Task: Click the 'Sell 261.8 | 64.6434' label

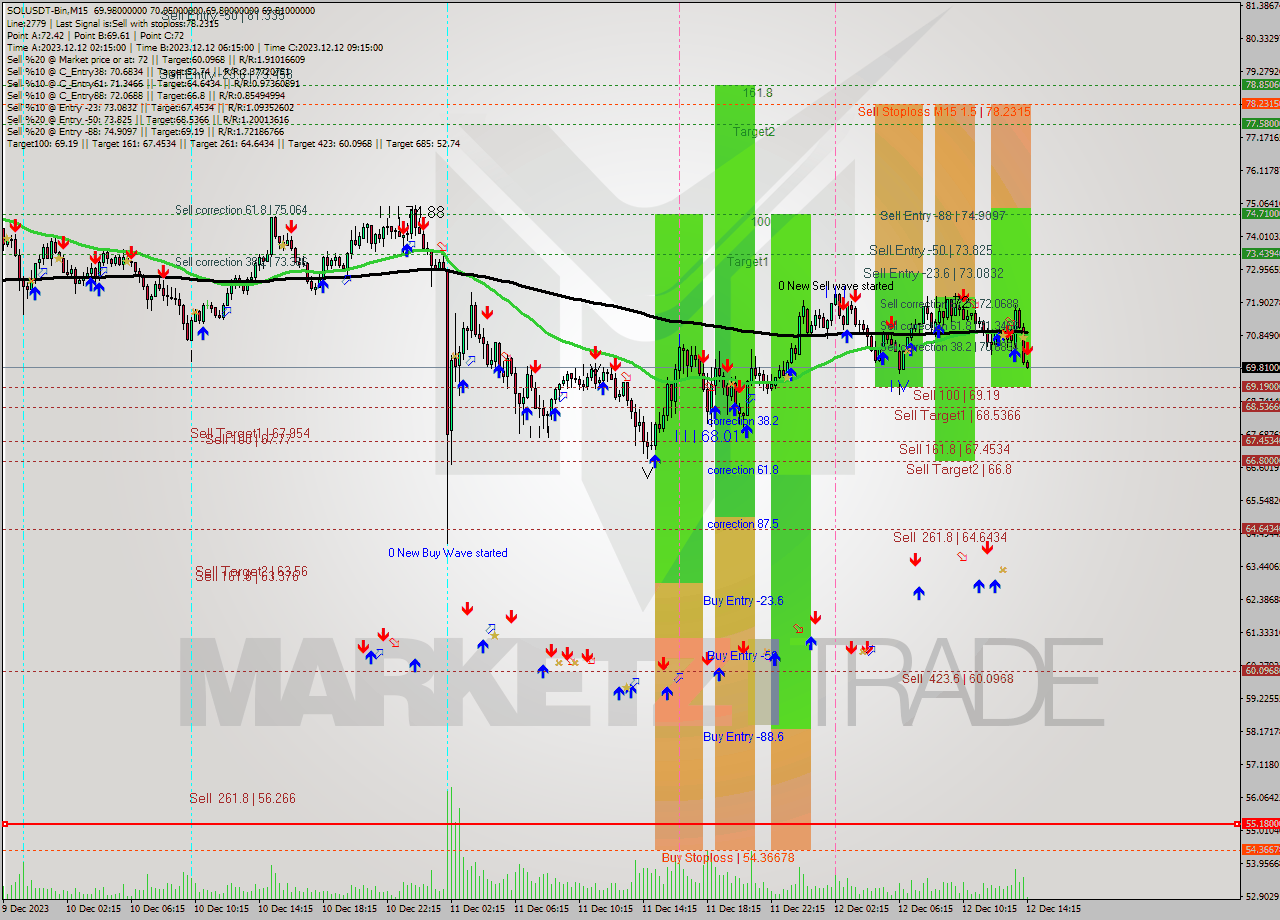Action: pyautogui.click(x=950, y=538)
